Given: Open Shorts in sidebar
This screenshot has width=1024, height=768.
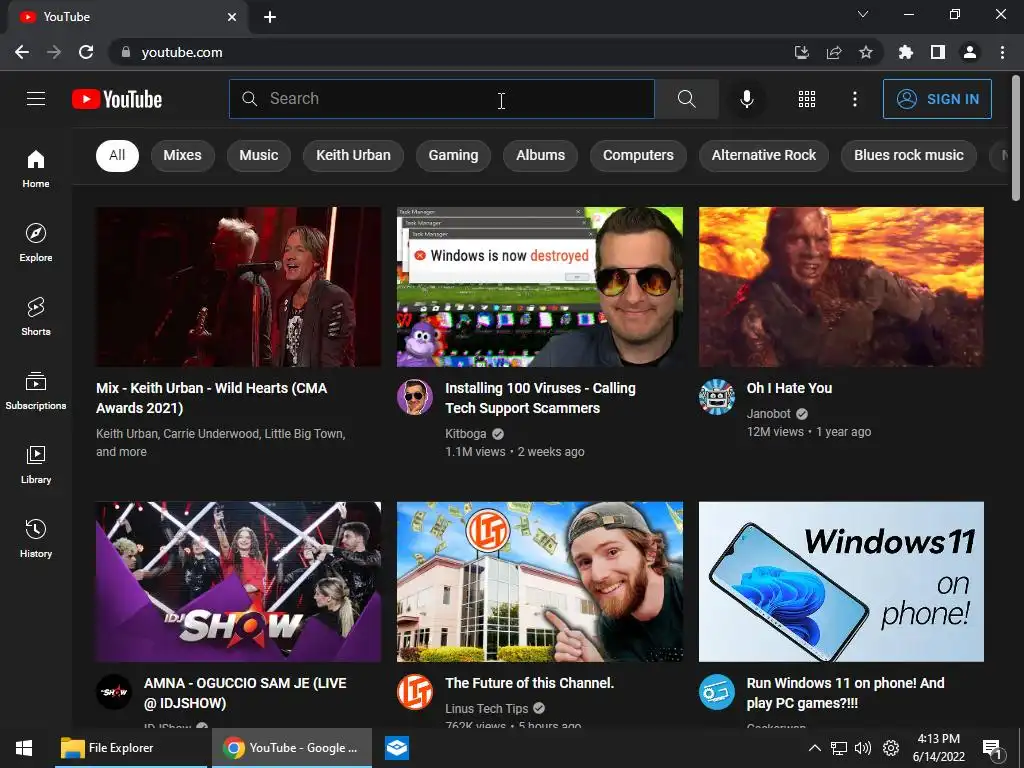Looking at the screenshot, I should click(36, 316).
